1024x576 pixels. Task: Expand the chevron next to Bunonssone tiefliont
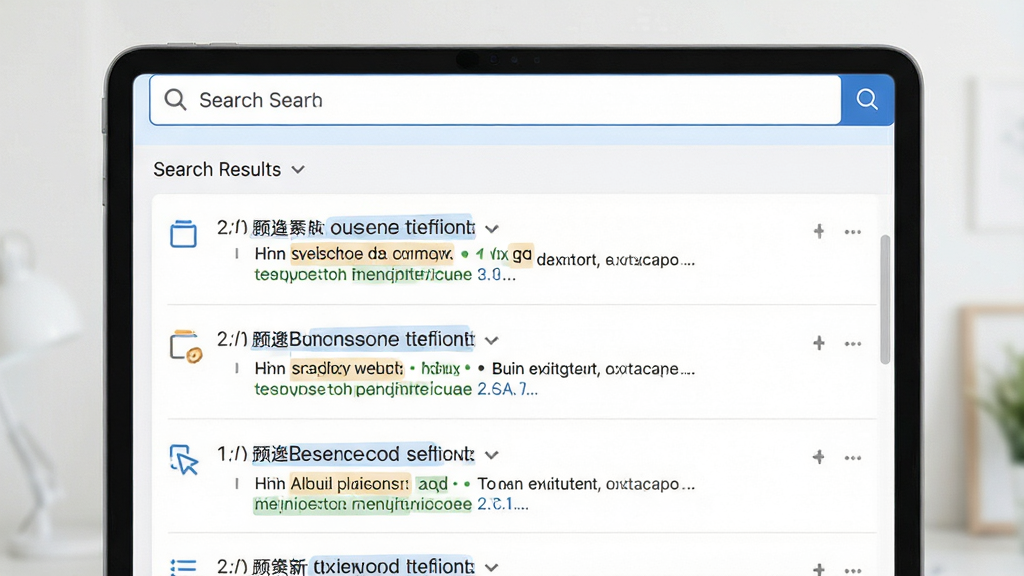492,340
